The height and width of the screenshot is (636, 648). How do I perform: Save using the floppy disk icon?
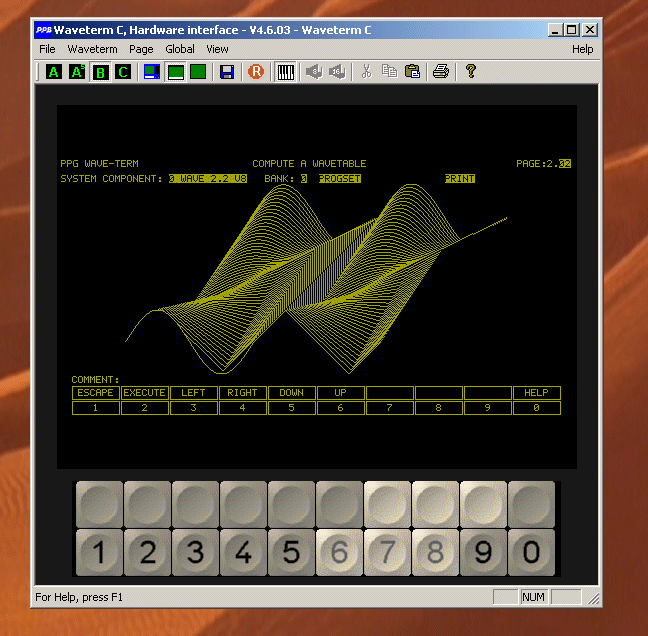click(x=227, y=72)
